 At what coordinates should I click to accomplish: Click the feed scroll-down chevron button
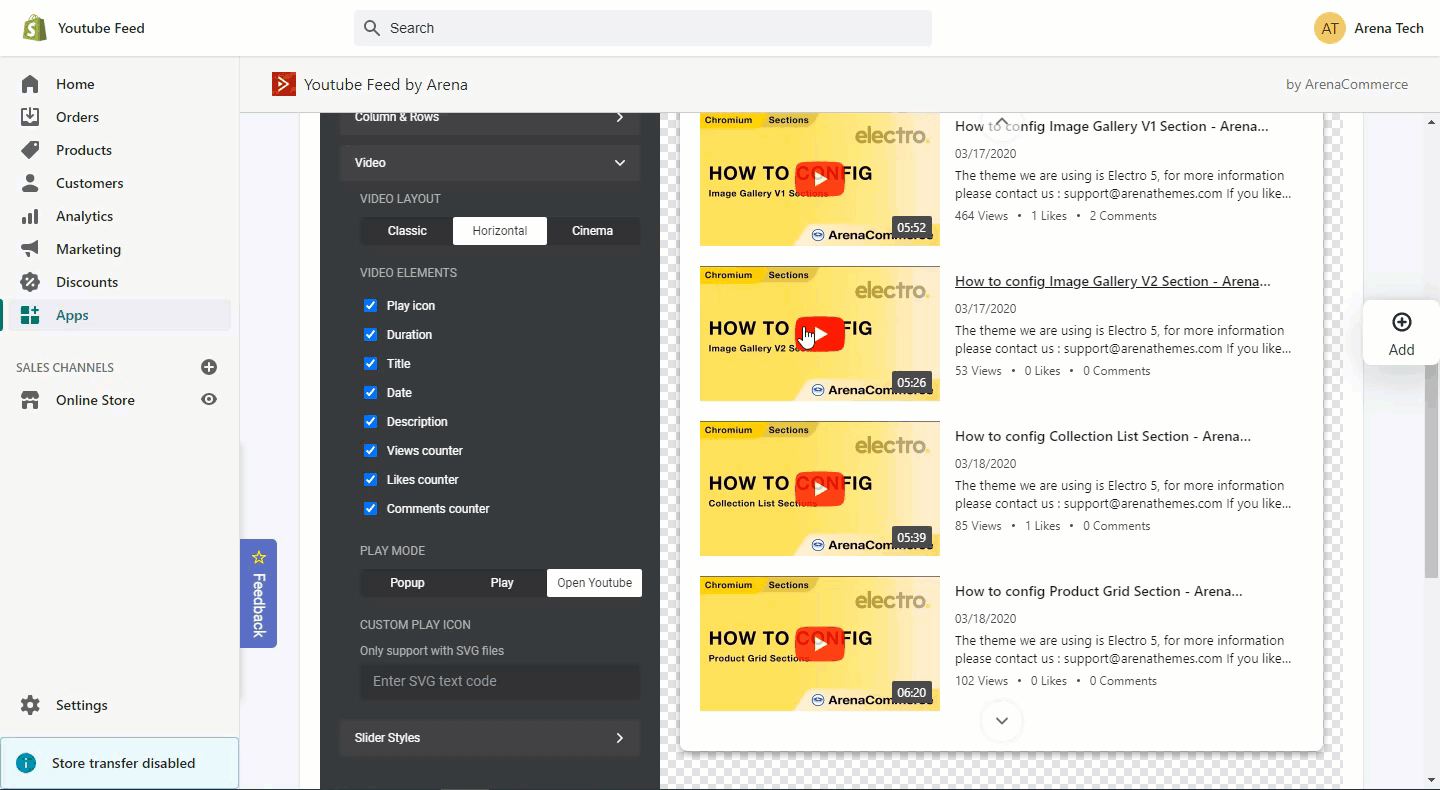pyautogui.click(x=1002, y=721)
